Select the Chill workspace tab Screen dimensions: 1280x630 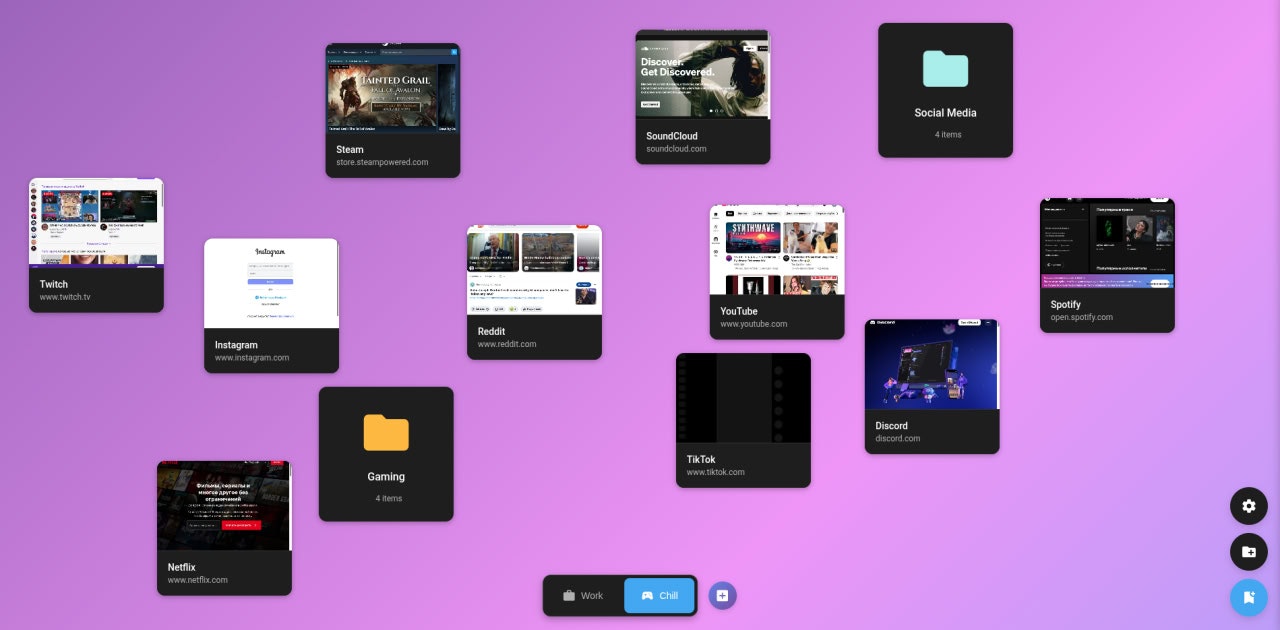point(658,595)
